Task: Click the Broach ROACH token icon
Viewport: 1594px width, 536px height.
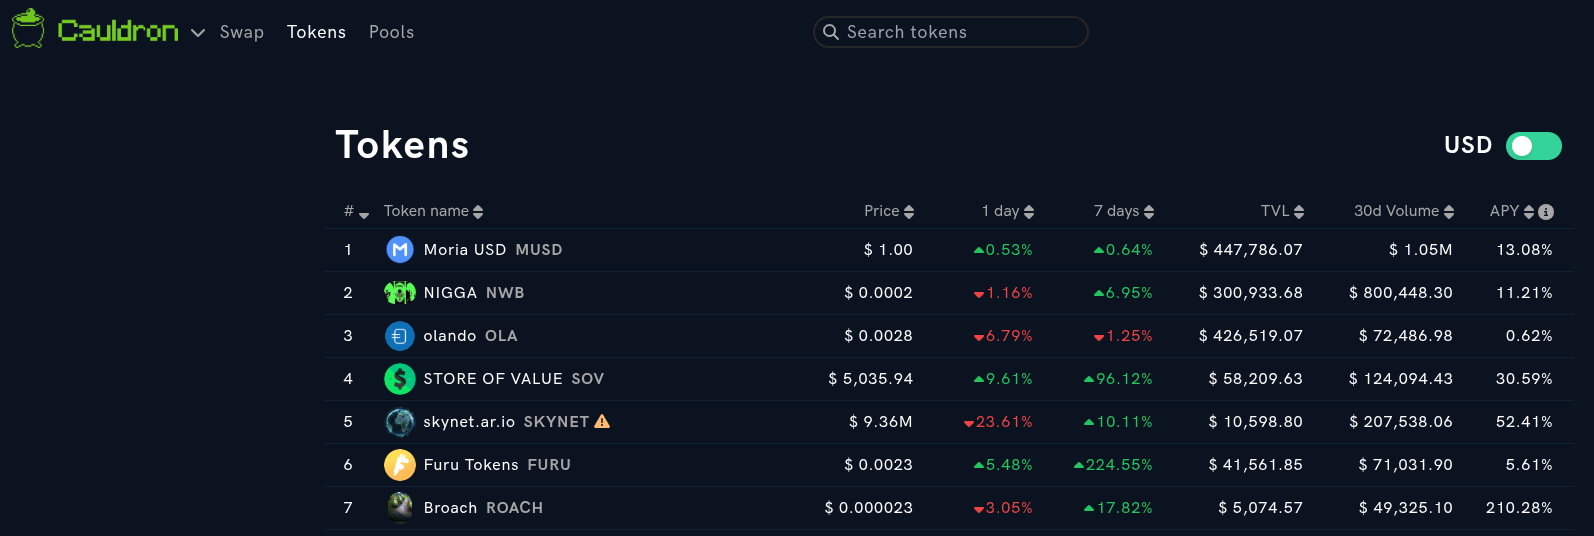Action: pyautogui.click(x=400, y=508)
